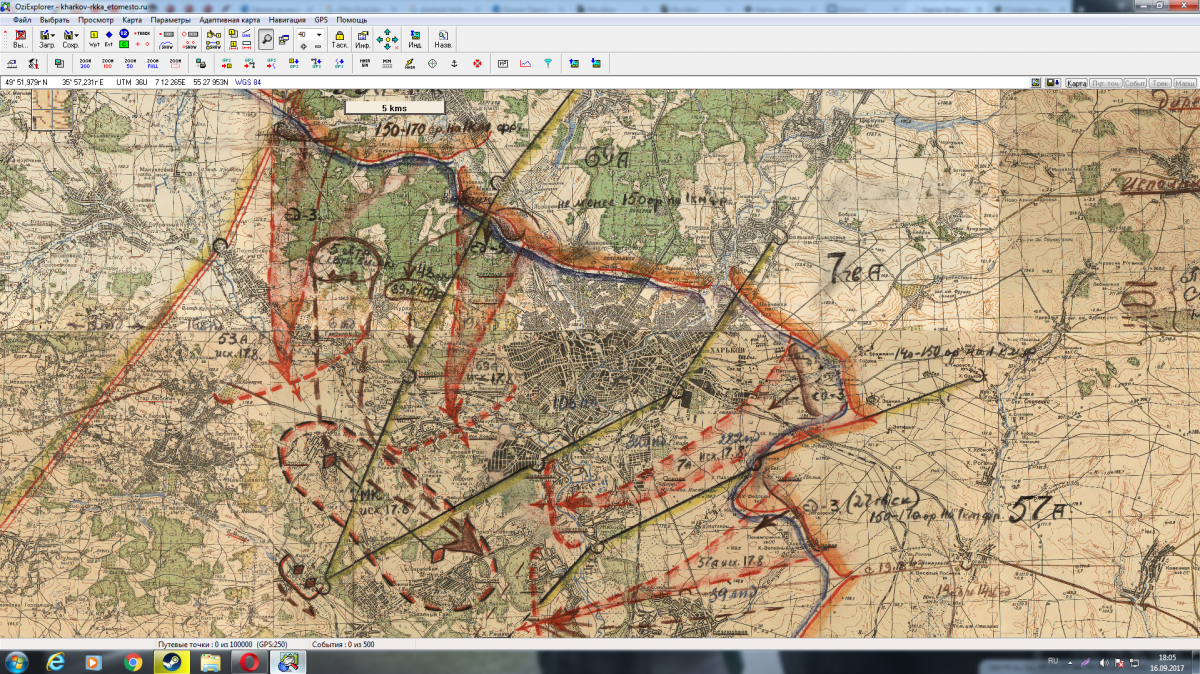
Task: Click the Zoom 200 button
Action: pyautogui.click(x=85, y=63)
